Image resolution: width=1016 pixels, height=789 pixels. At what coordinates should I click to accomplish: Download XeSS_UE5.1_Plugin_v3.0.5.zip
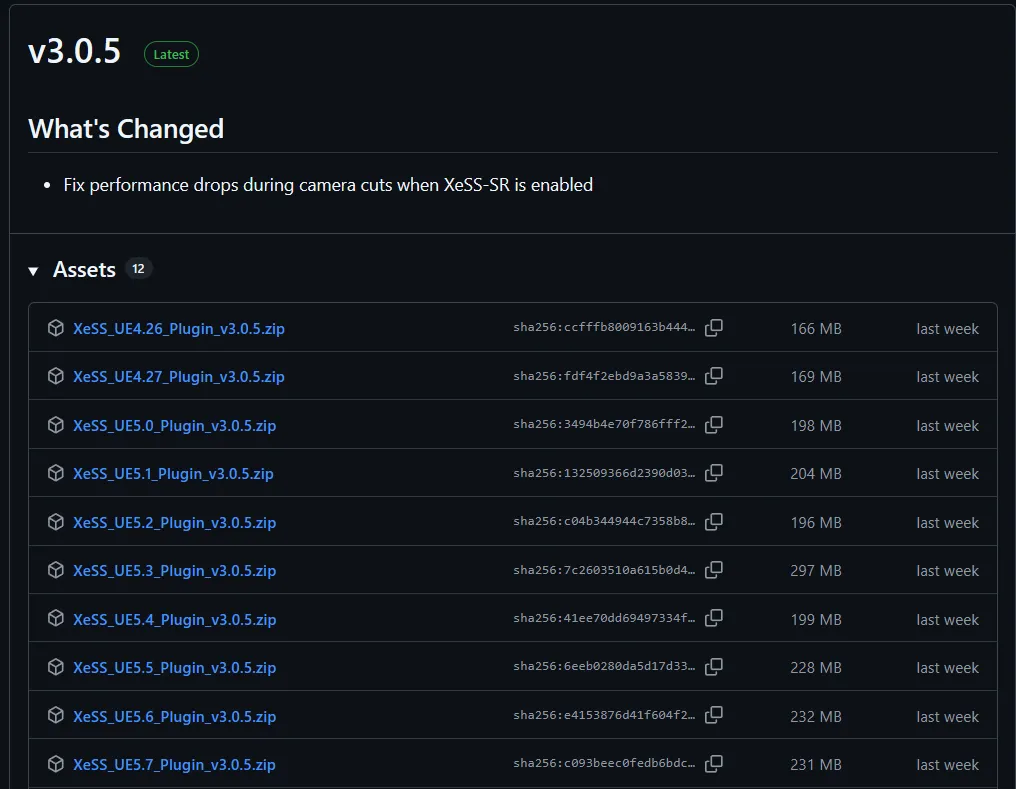(173, 474)
